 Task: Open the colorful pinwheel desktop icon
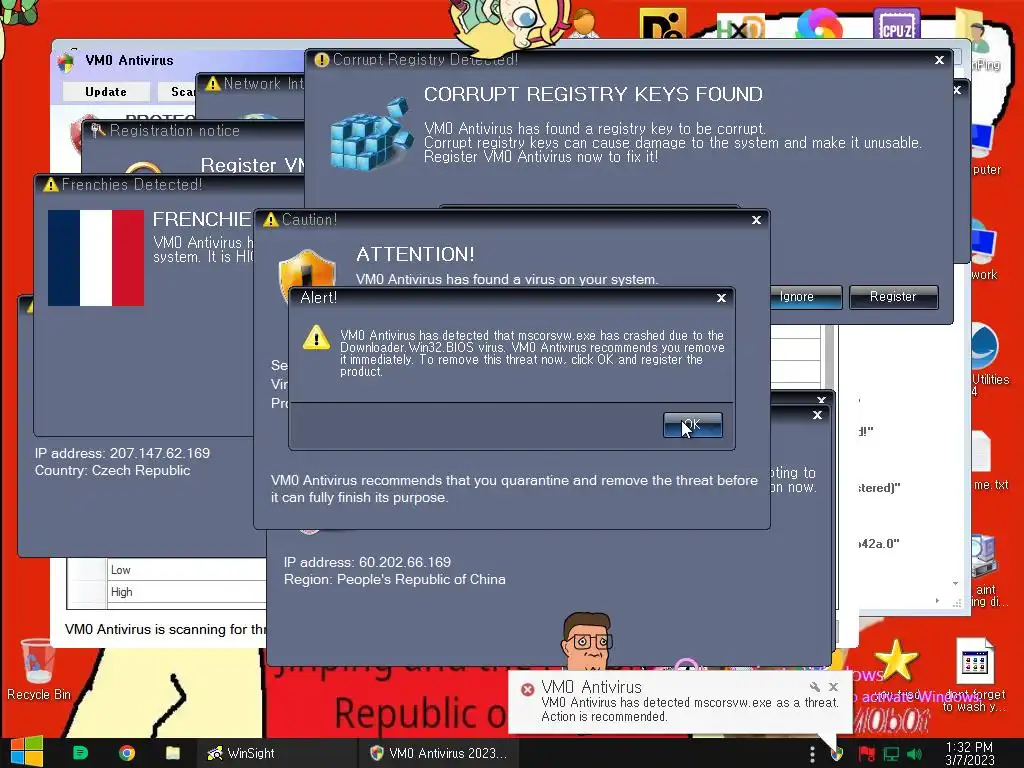click(x=819, y=25)
